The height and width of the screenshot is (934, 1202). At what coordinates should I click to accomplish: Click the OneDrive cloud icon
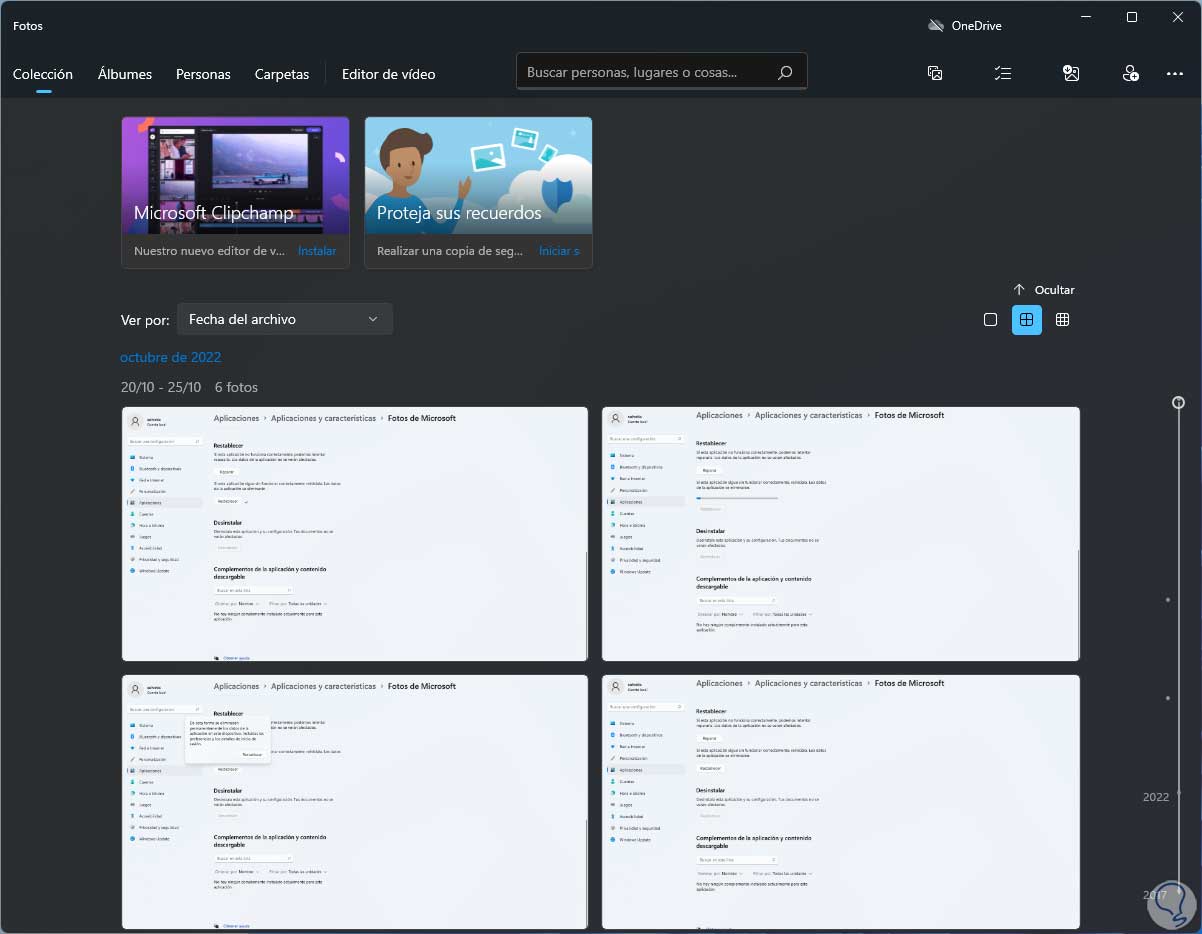[x=936, y=26]
